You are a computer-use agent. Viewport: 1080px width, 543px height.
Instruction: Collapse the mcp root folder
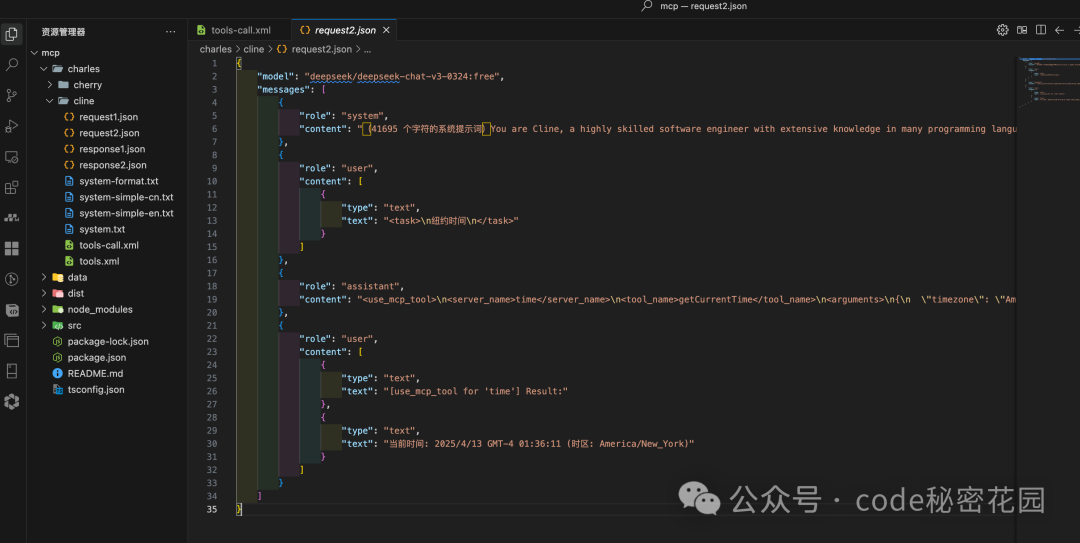(x=35, y=53)
